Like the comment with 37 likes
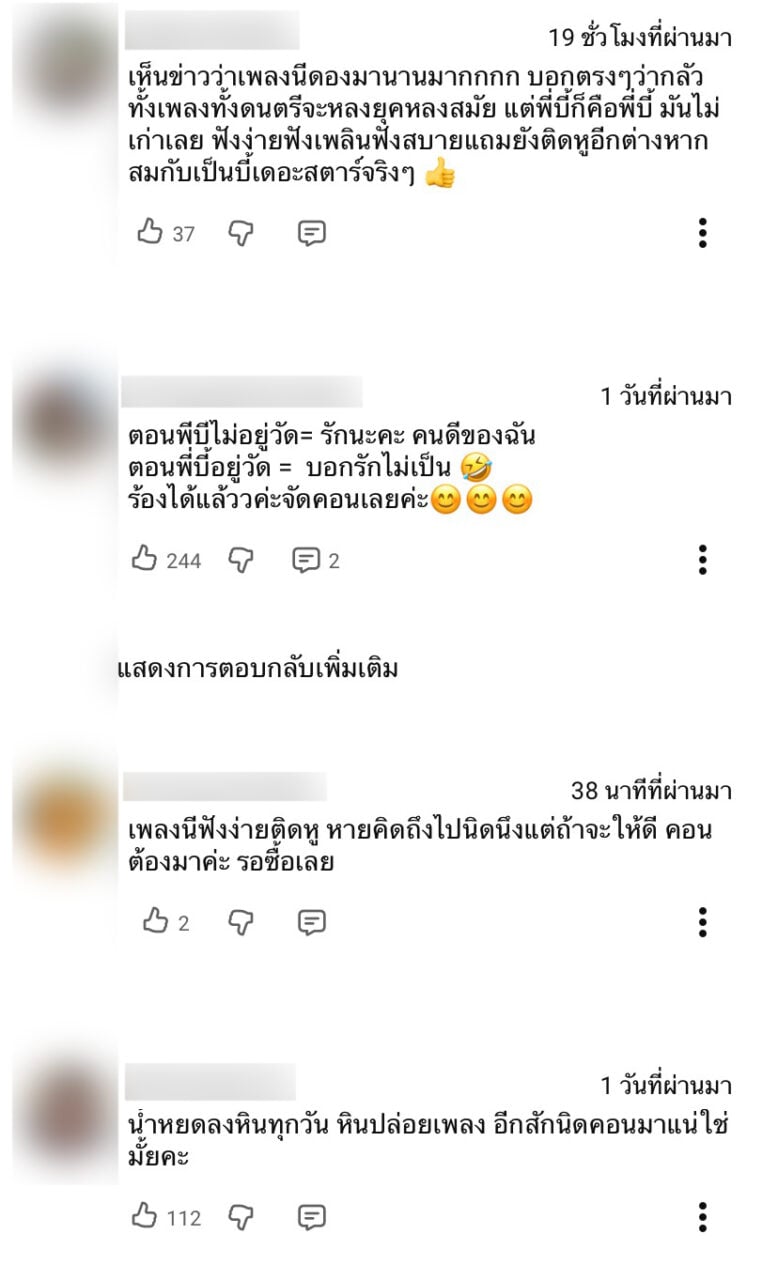778x1280 pixels. 149,233
